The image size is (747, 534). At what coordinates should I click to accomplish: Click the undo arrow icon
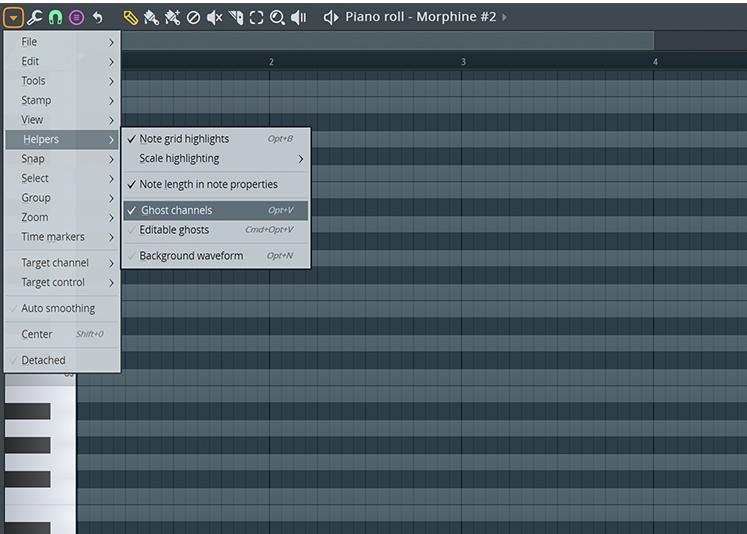pos(97,17)
